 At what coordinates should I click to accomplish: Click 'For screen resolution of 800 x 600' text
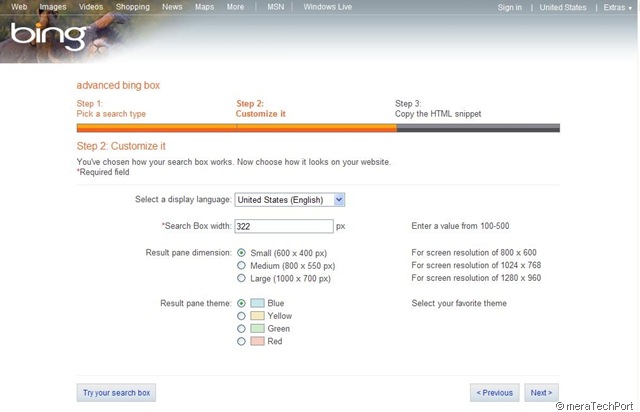[474, 252]
